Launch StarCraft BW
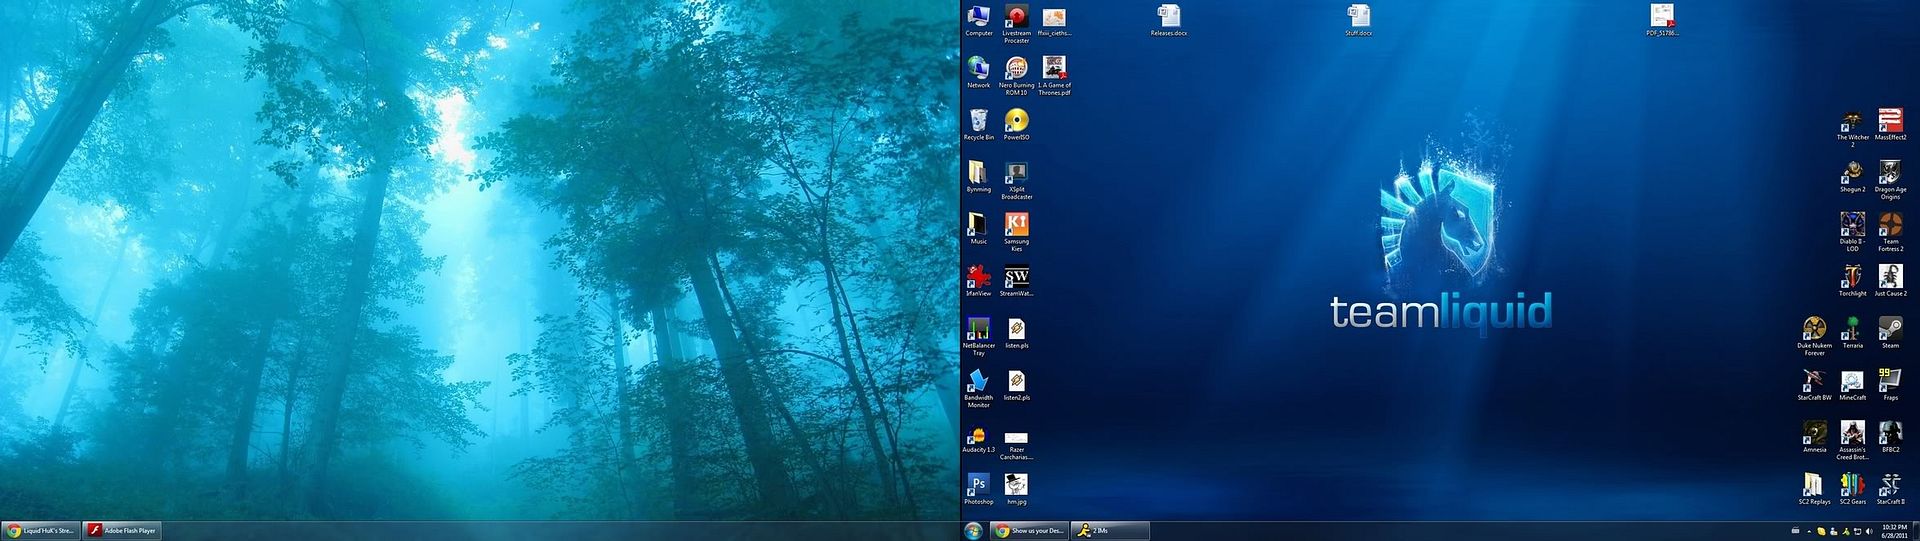The width and height of the screenshot is (1920, 541). pos(1814,385)
